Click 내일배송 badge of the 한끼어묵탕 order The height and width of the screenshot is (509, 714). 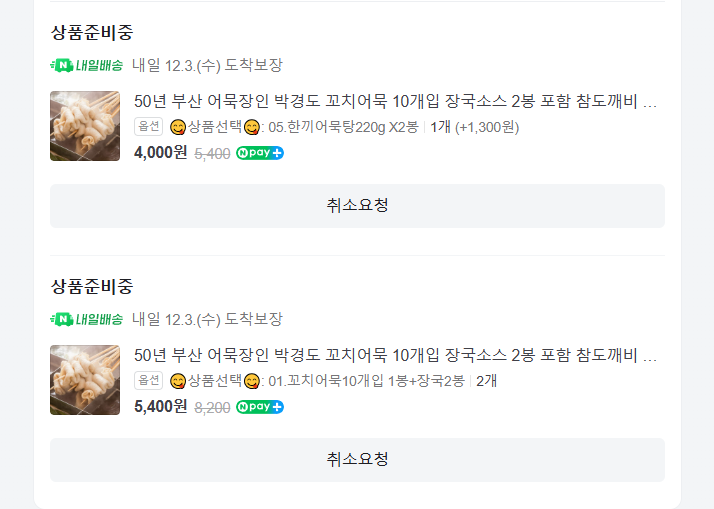pos(87,66)
